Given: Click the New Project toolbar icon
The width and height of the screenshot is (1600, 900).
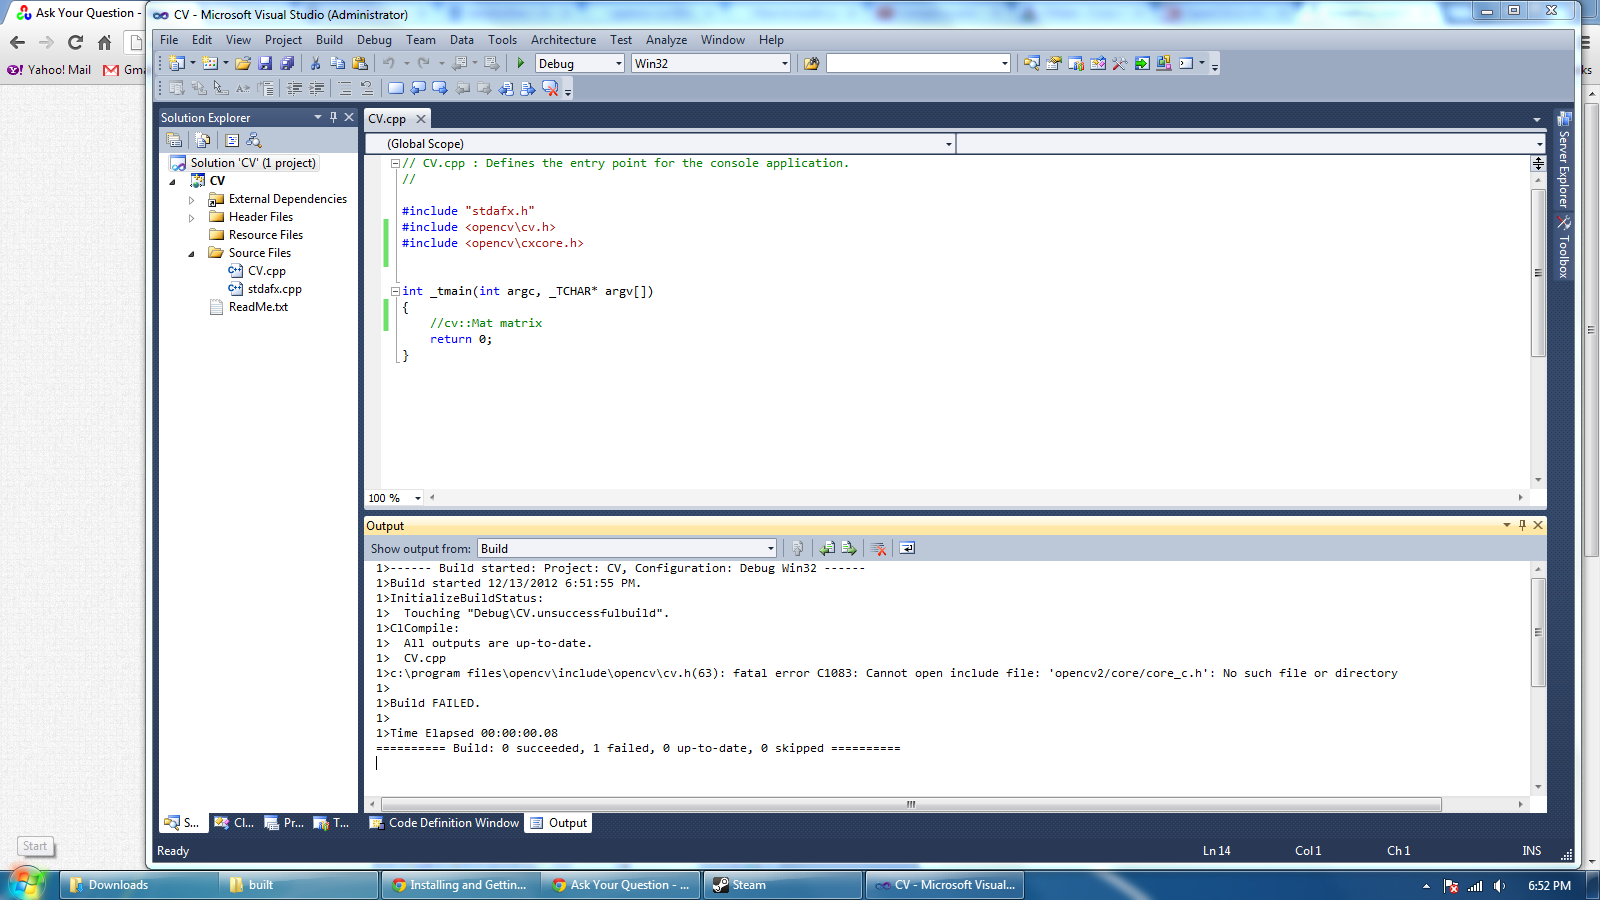Looking at the screenshot, I should (177, 63).
